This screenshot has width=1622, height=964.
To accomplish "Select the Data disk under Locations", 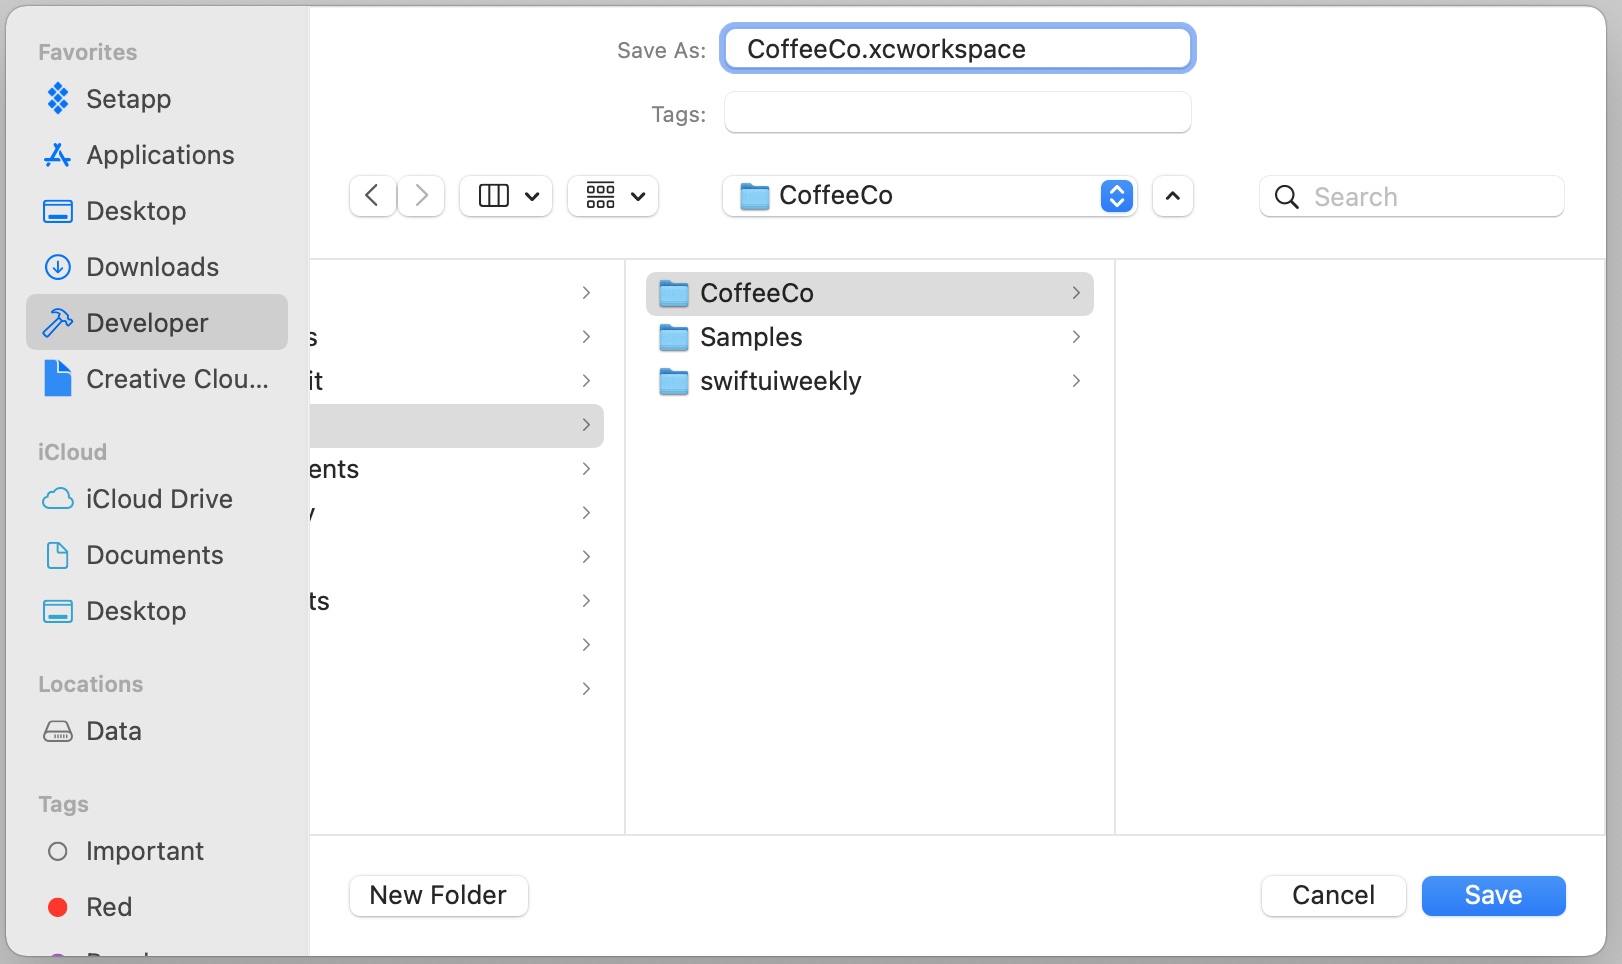I will (113, 731).
